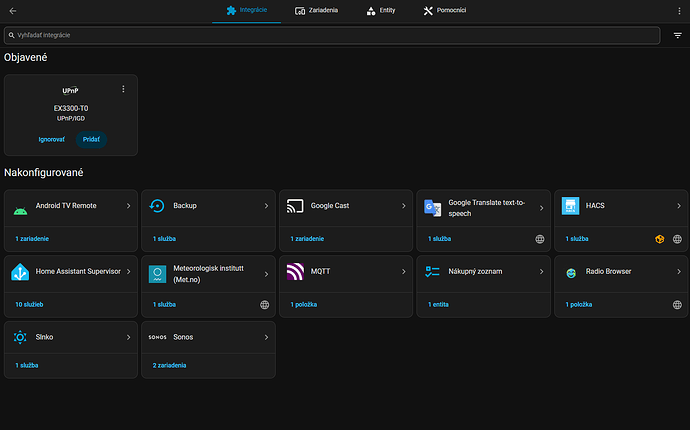690x430 pixels.
Task: Open the Pomocníci tab
Action: pyautogui.click(x=444, y=11)
